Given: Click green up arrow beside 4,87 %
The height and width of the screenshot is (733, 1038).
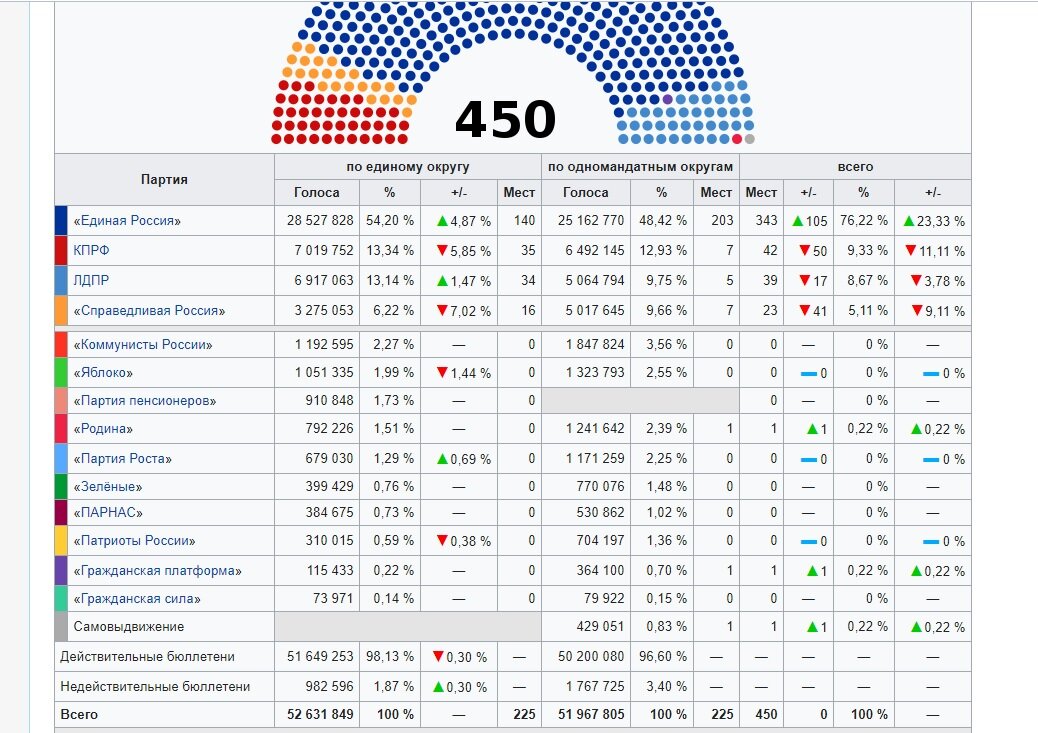Looking at the screenshot, I should point(442,220).
